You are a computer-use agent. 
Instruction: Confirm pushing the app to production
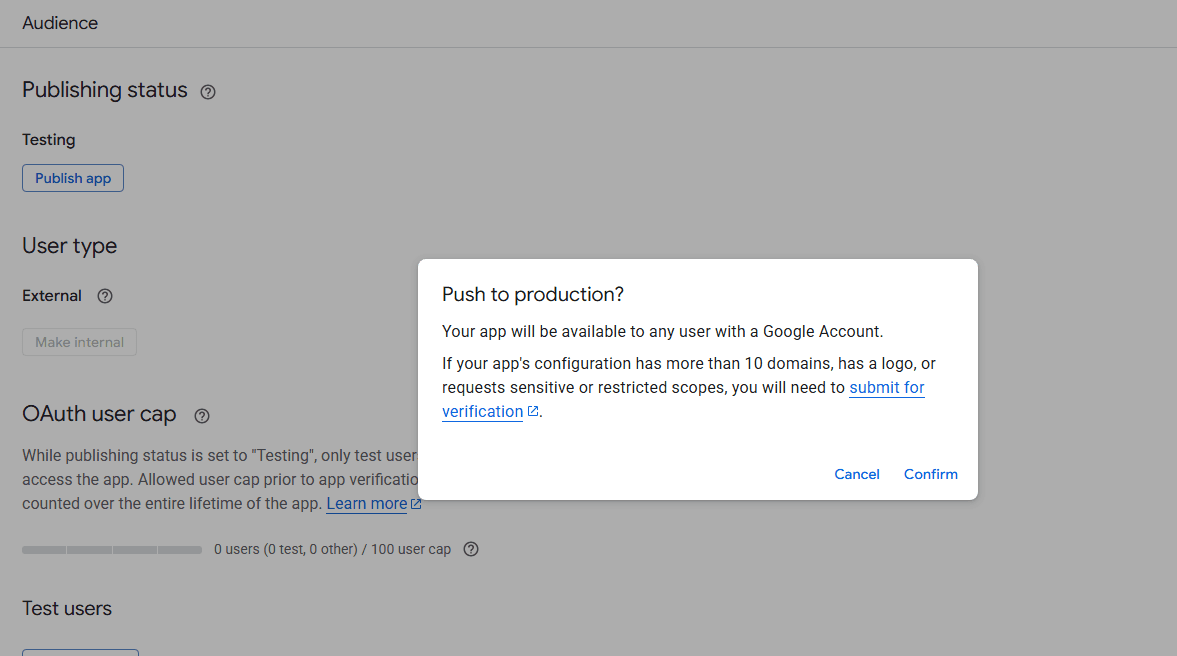(930, 474)
